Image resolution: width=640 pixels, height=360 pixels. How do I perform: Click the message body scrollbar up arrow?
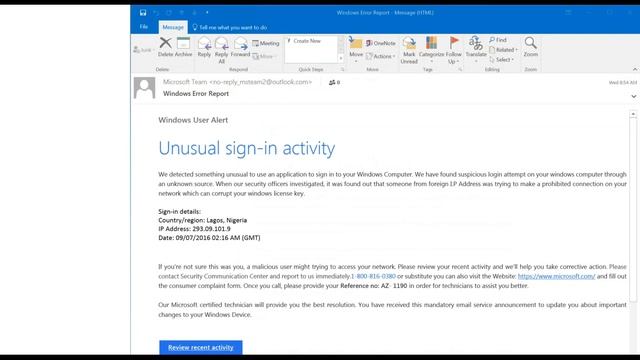tap(633, 114)
